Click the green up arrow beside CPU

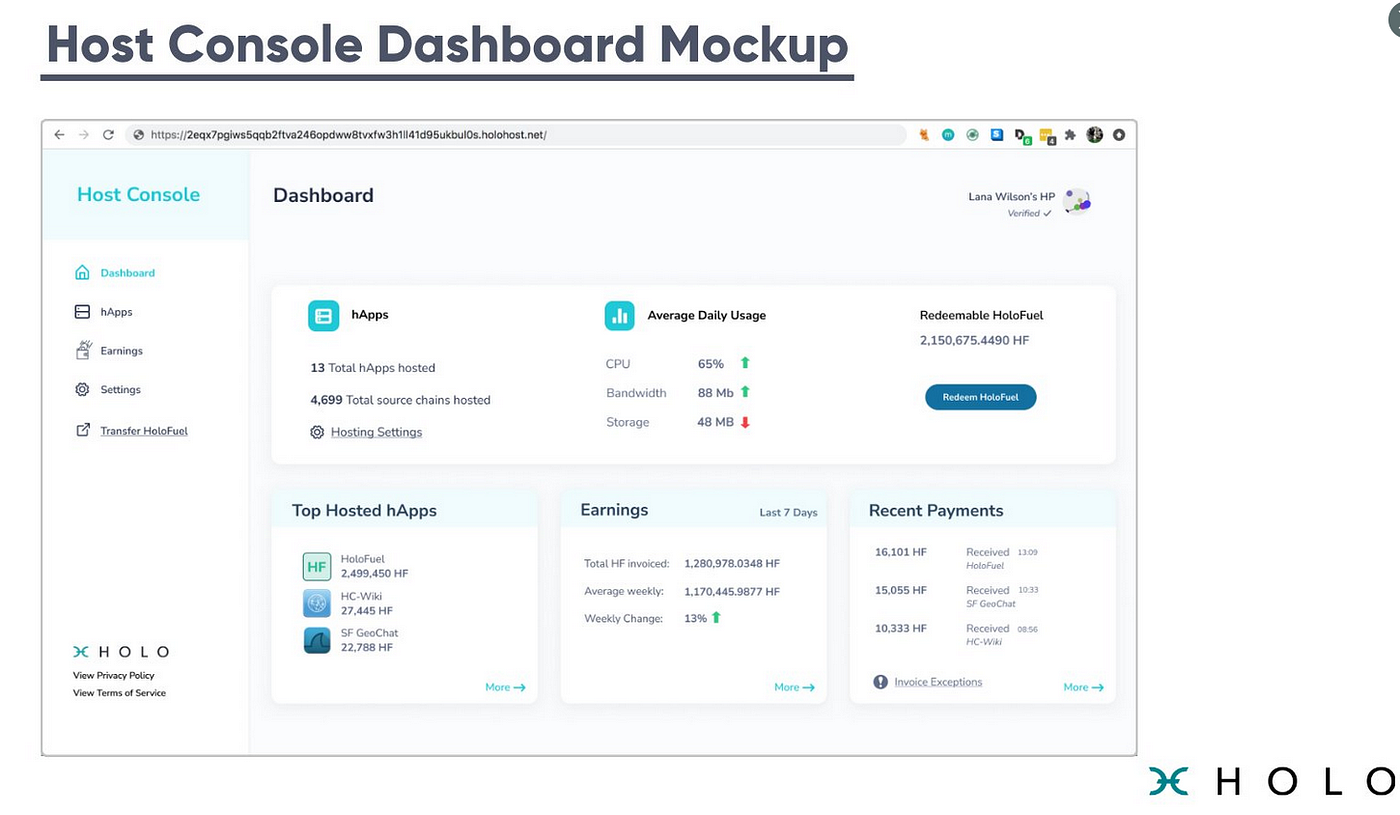(x=745, y=363)
